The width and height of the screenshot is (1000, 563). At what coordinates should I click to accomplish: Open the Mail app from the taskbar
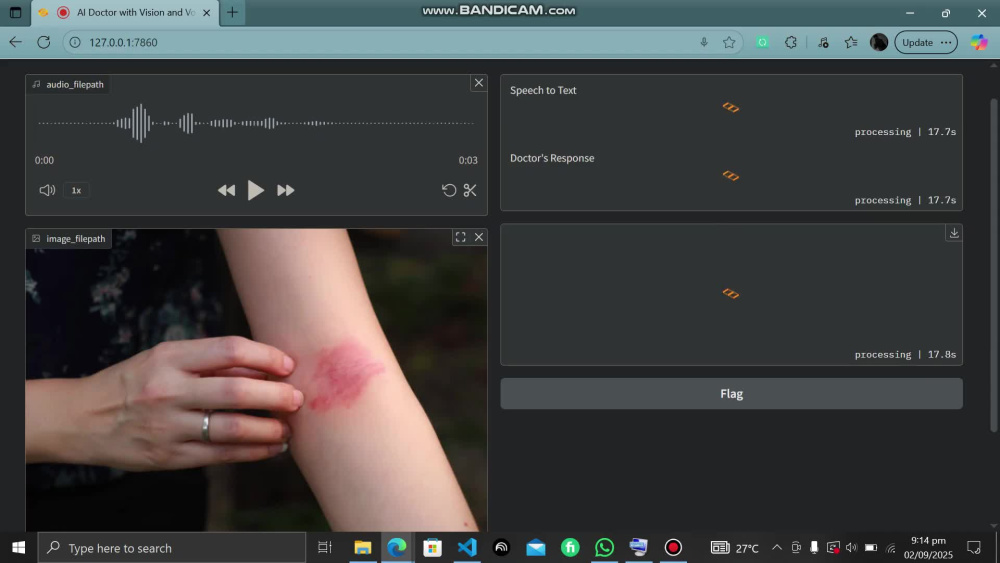pos(536,548)
